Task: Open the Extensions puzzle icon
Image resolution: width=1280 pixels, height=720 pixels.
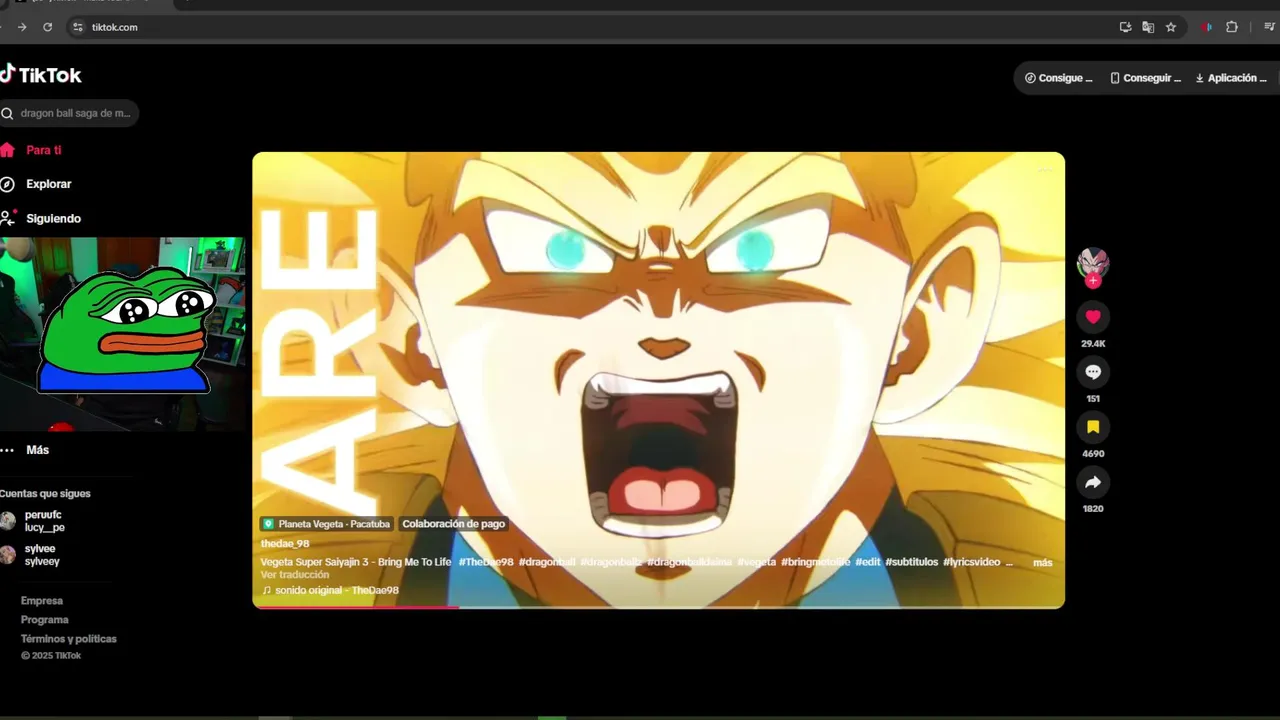Action: pos(1232,27)
